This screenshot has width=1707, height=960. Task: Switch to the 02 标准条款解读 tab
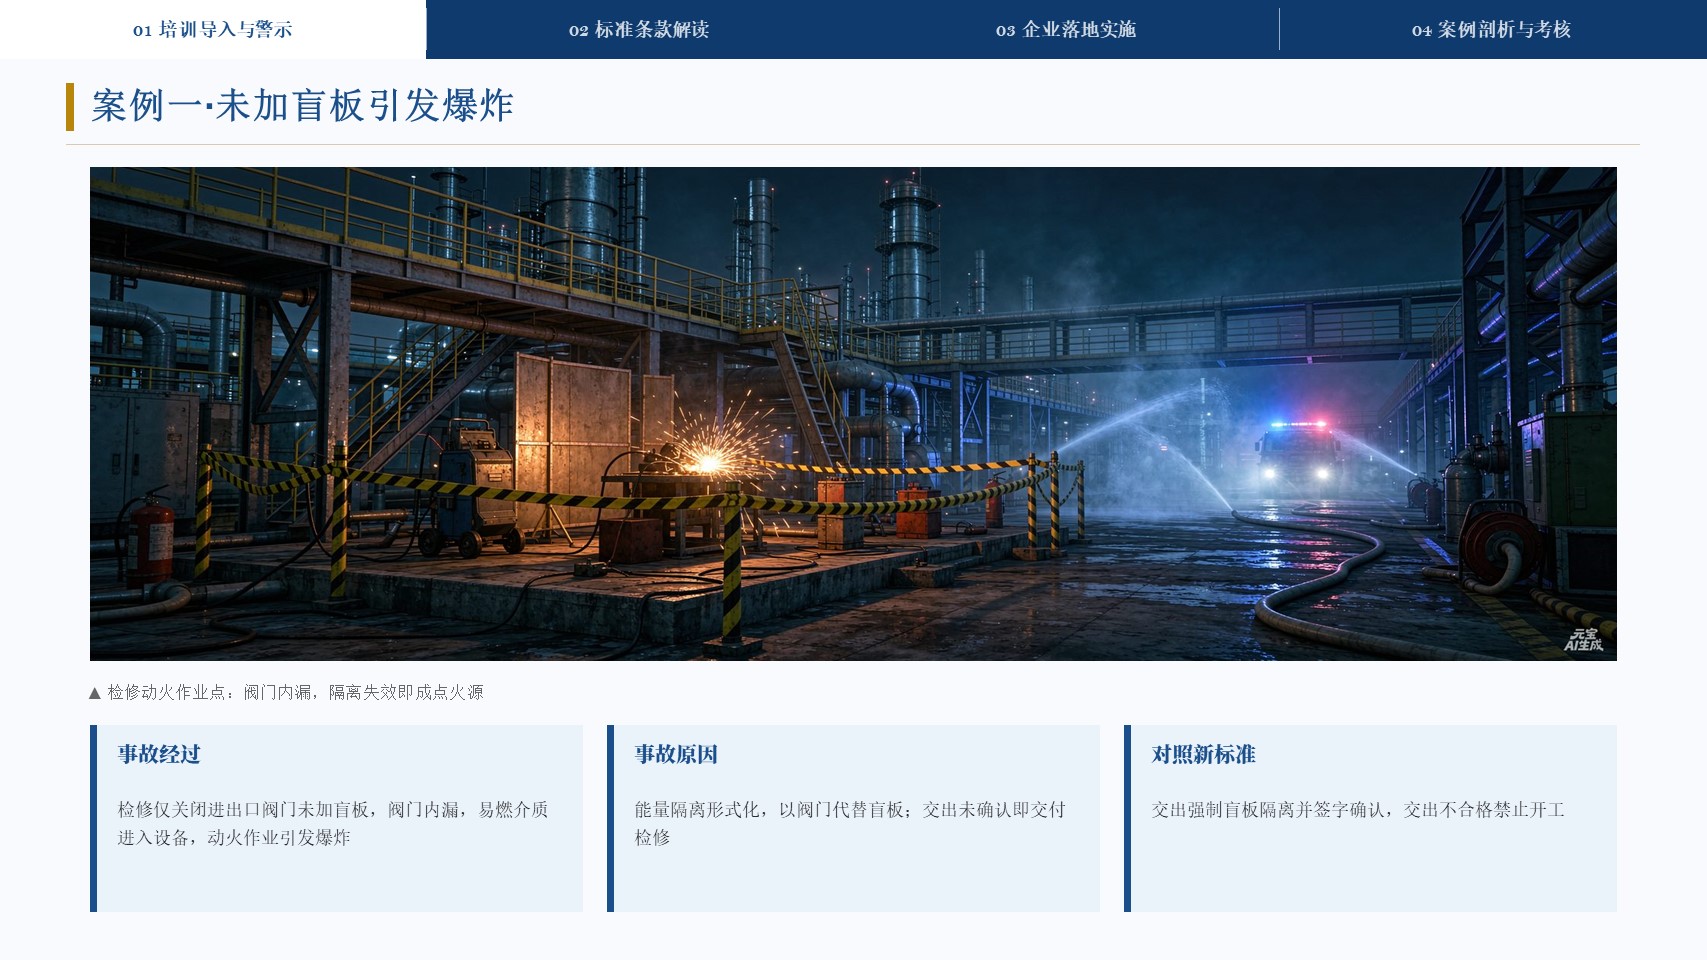[x=639, y=30]
